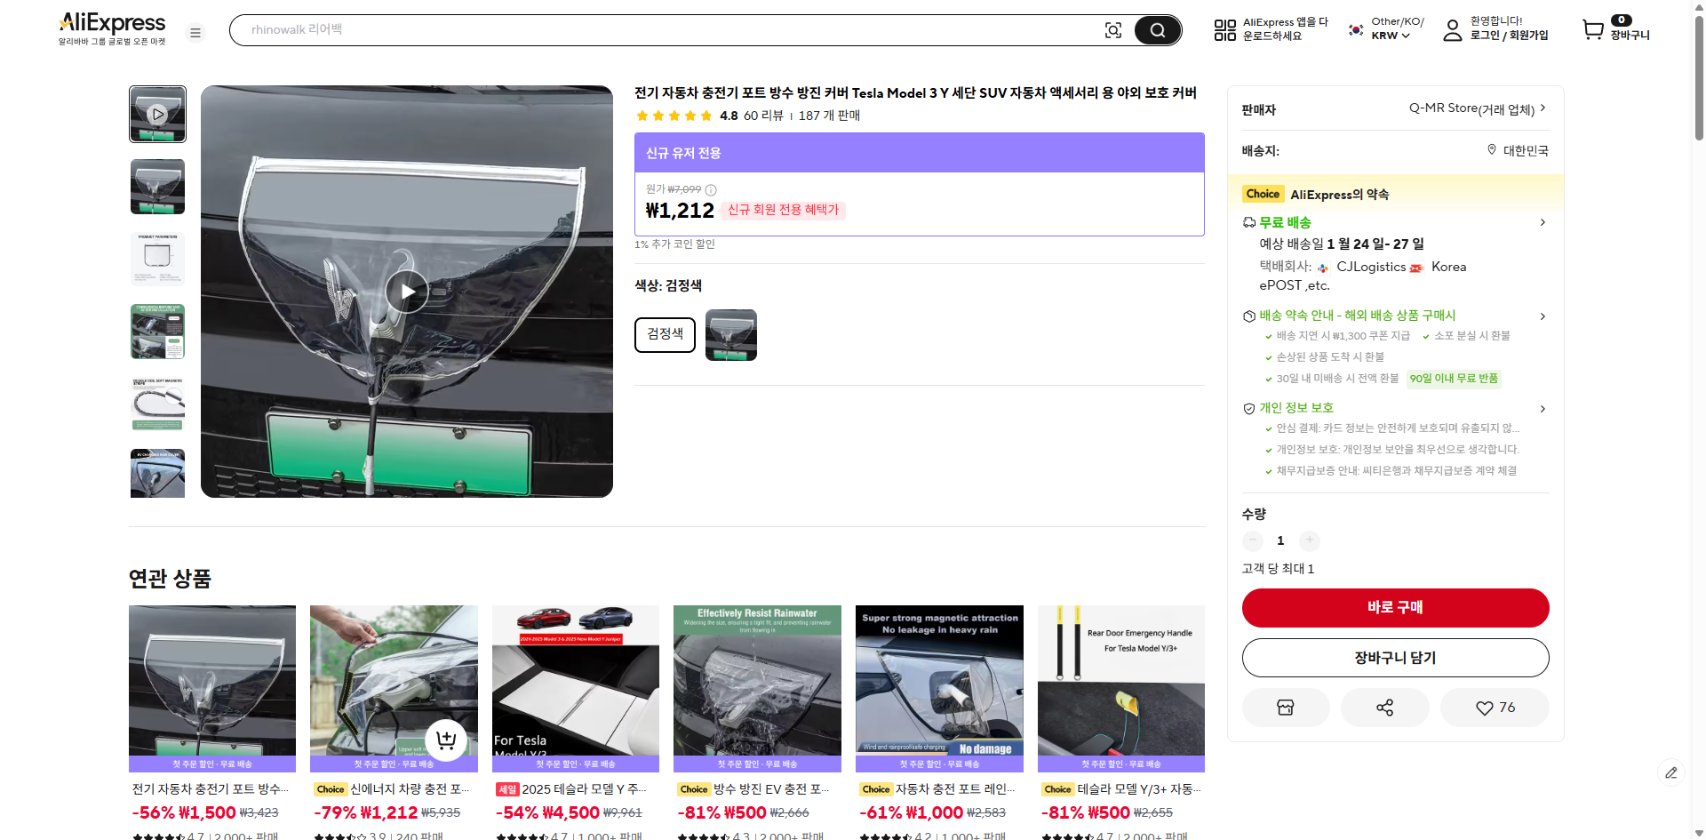Select the fifth cable thumbnail
The width and height of the screenshot is (1706, 840).
[x=158, y=404]
